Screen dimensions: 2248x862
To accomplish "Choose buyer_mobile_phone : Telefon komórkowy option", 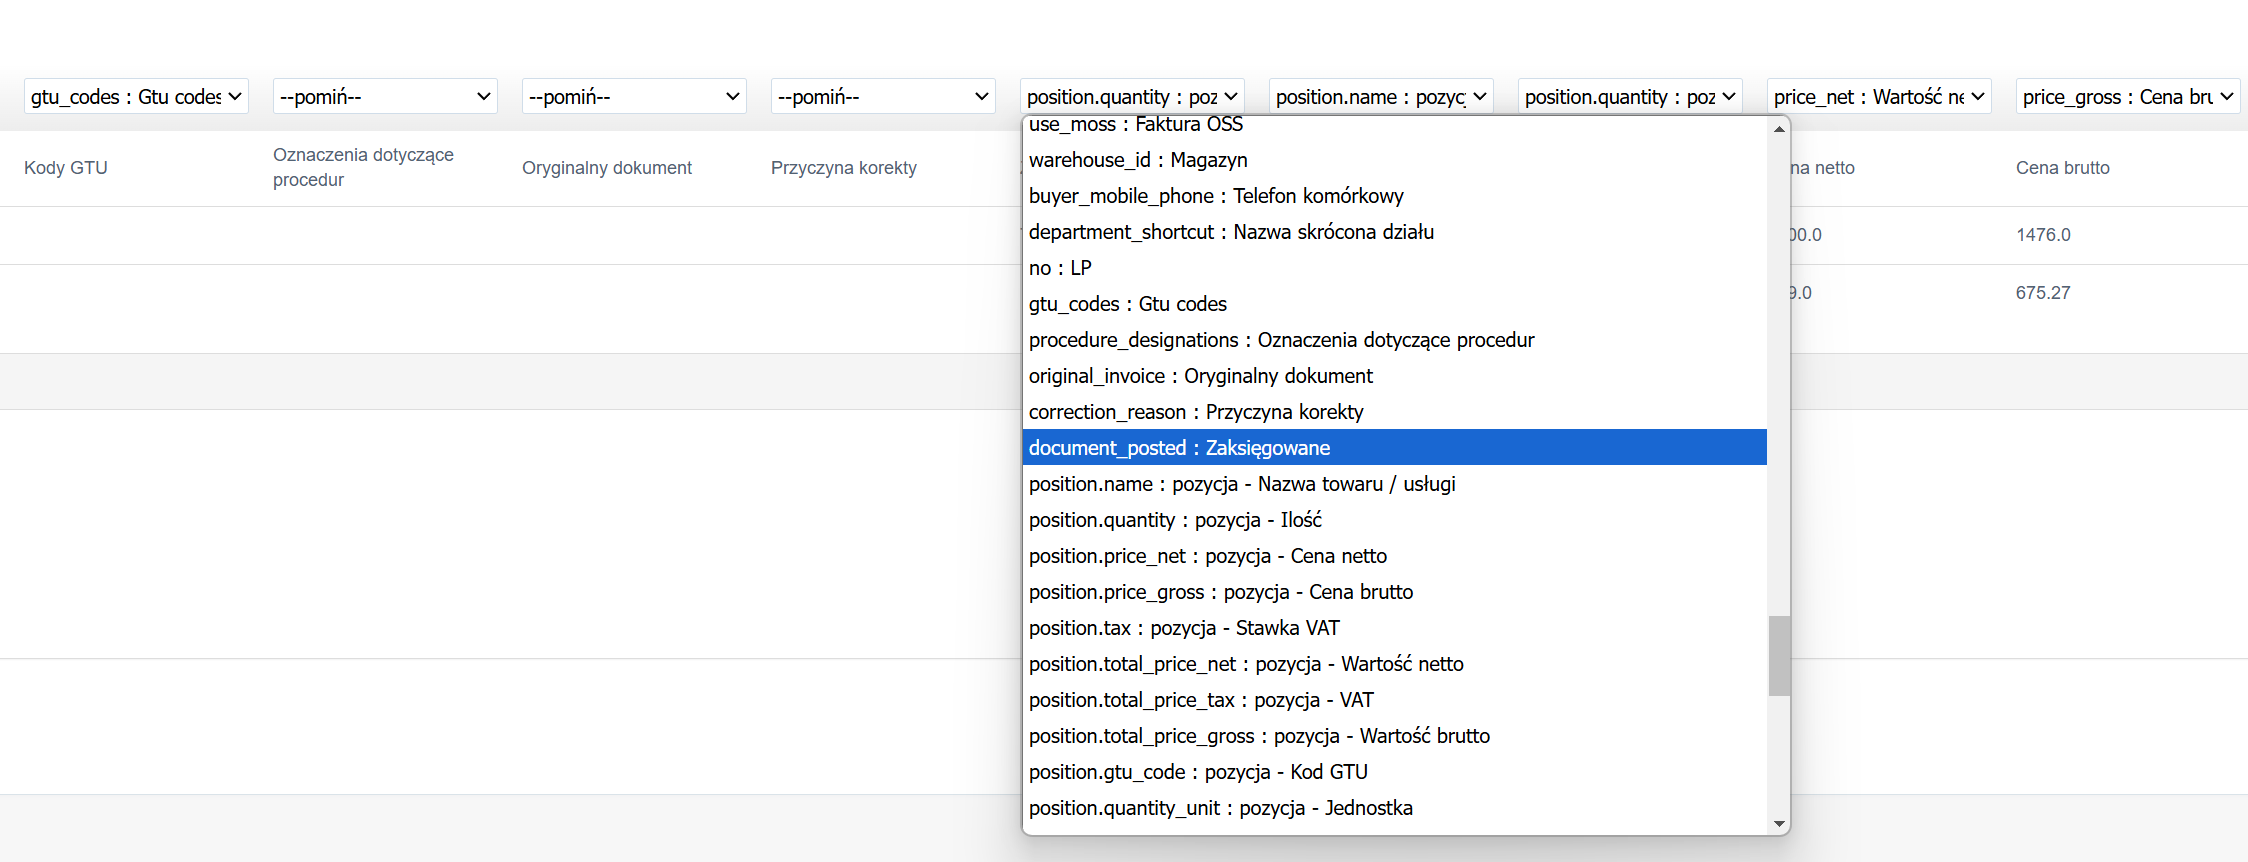I will point(1395,196).
